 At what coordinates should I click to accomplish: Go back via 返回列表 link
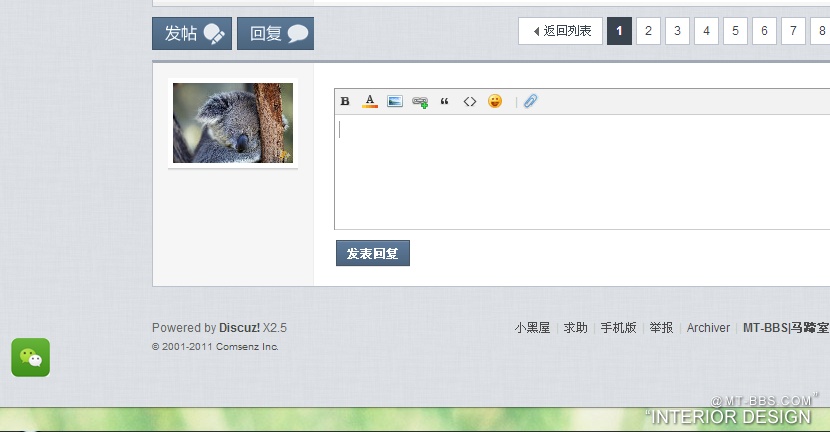560,31
